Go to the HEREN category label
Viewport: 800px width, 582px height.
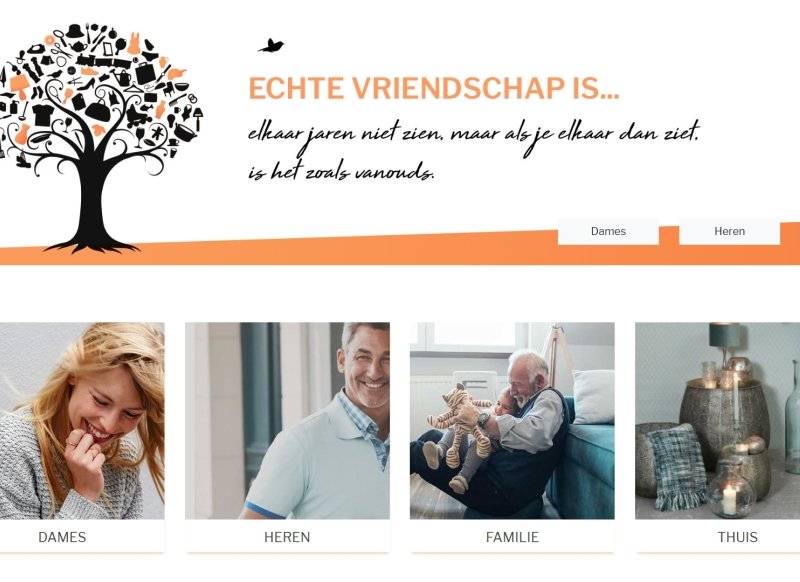tap(287, 537)
